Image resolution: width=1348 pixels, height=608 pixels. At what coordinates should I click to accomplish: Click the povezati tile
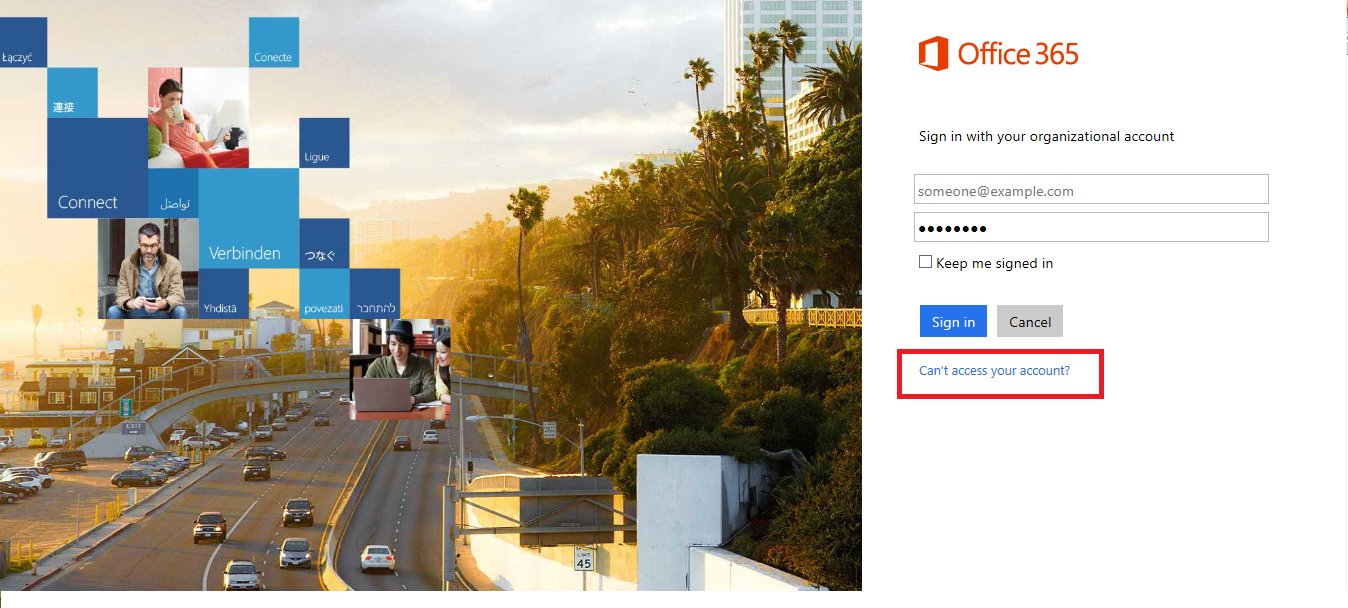click(324, 293)
